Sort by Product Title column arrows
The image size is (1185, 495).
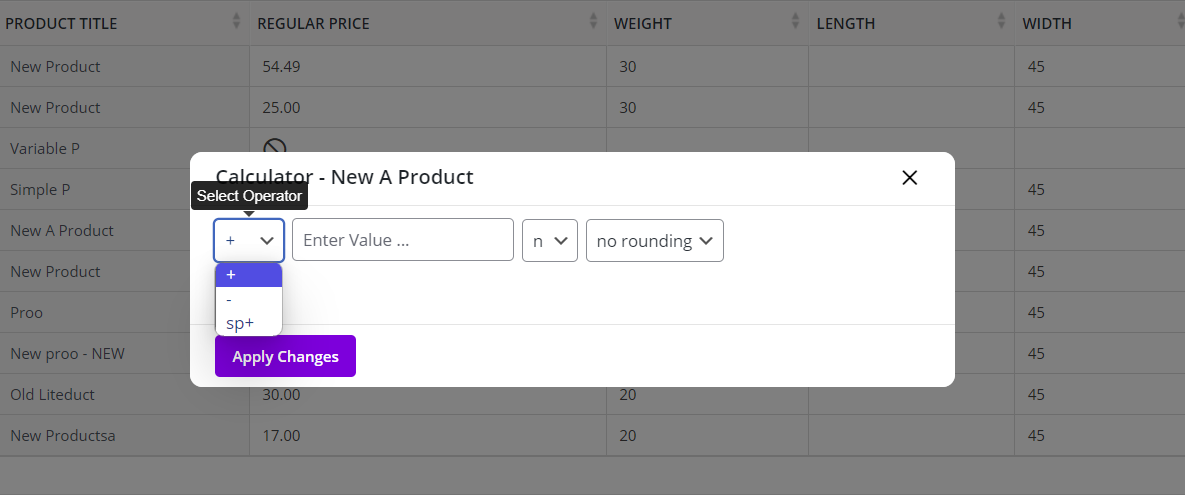click(x=237, y=21)
